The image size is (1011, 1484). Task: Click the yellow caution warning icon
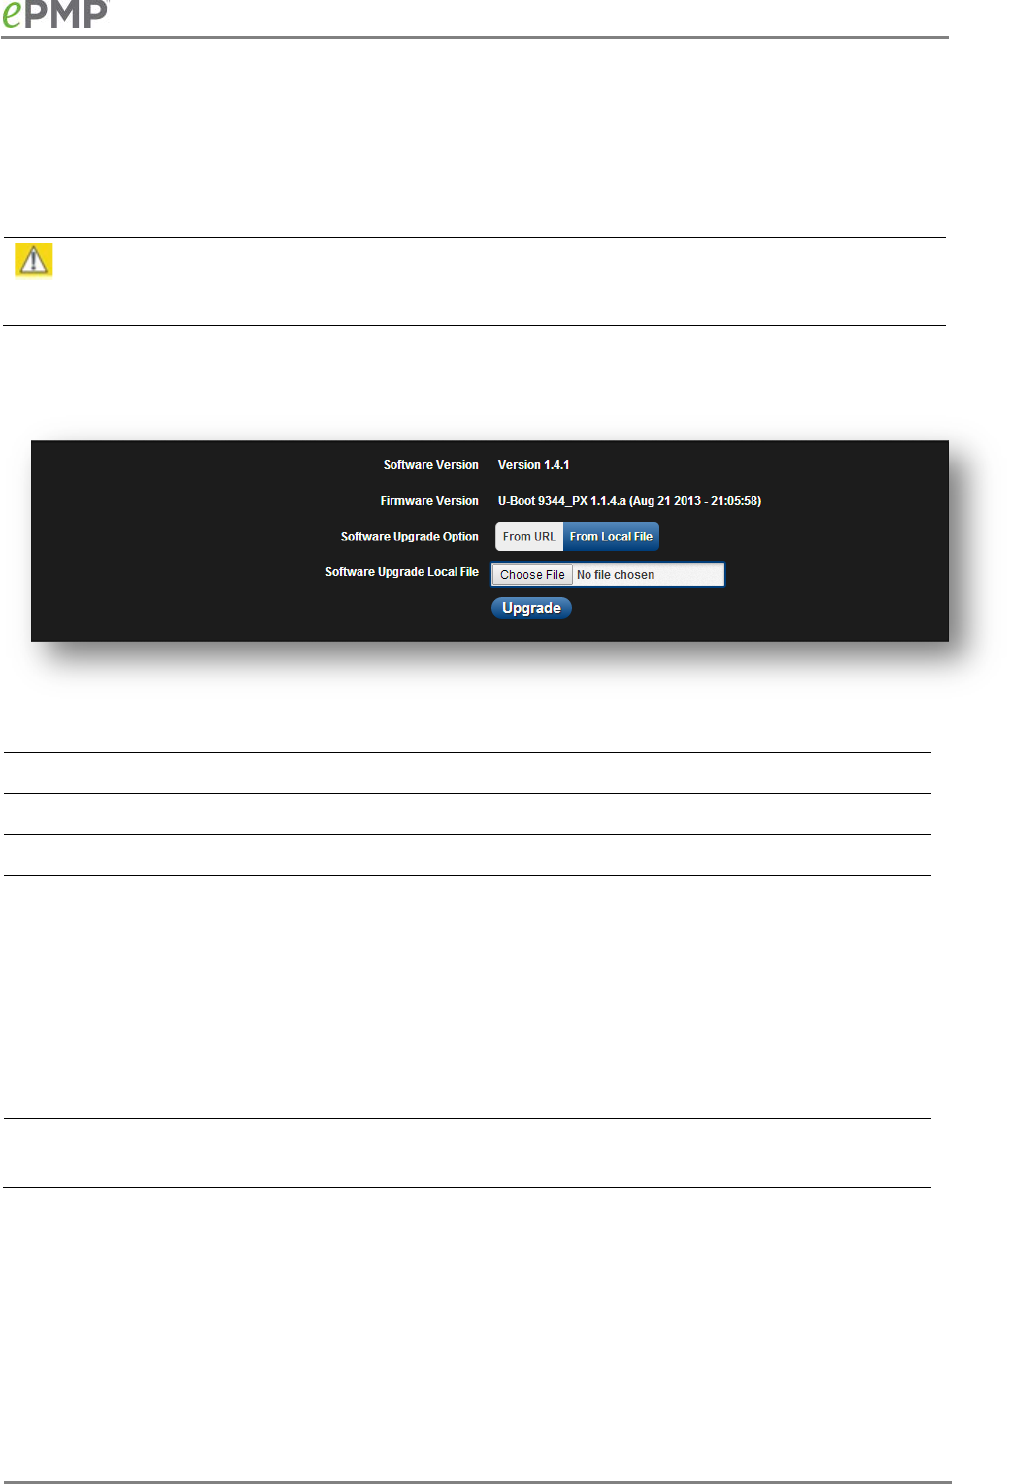[x=34, y=260]
